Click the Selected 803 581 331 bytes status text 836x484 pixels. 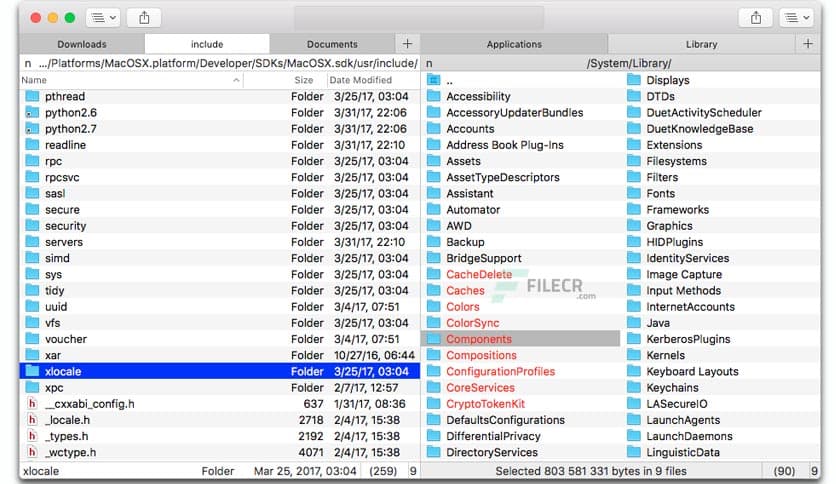point(591,471)
